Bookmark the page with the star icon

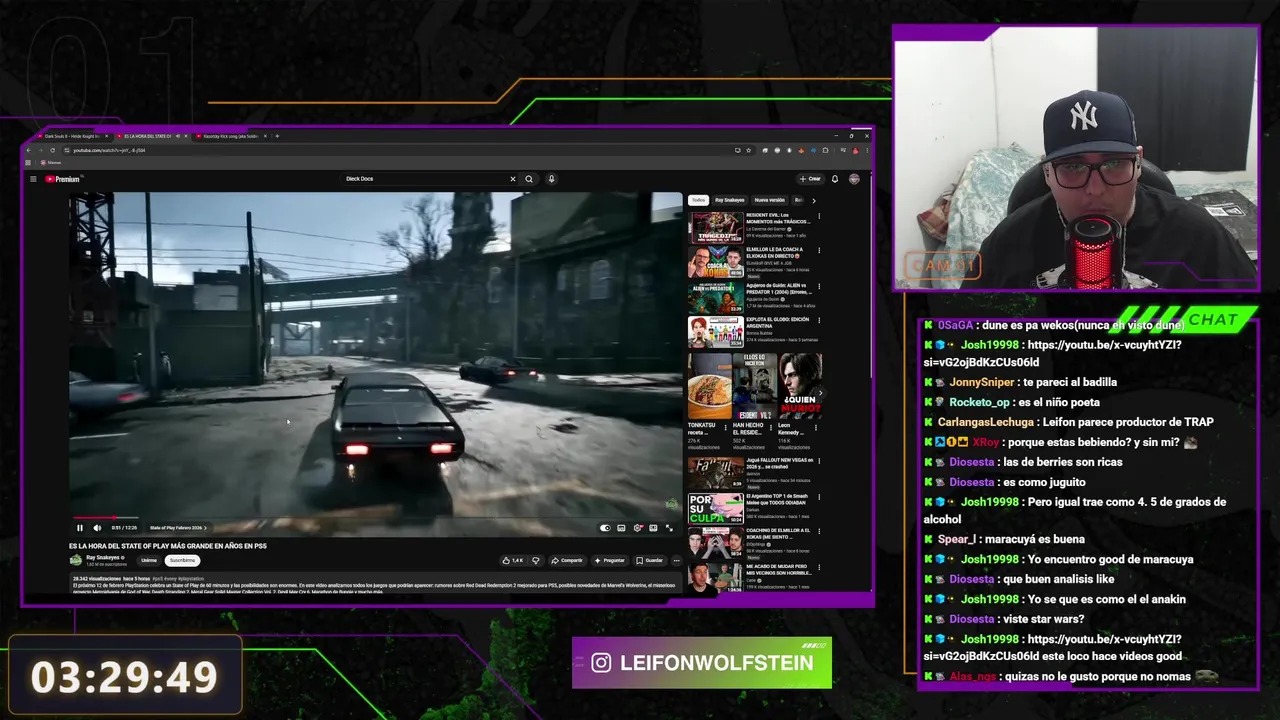click(749, 150)
